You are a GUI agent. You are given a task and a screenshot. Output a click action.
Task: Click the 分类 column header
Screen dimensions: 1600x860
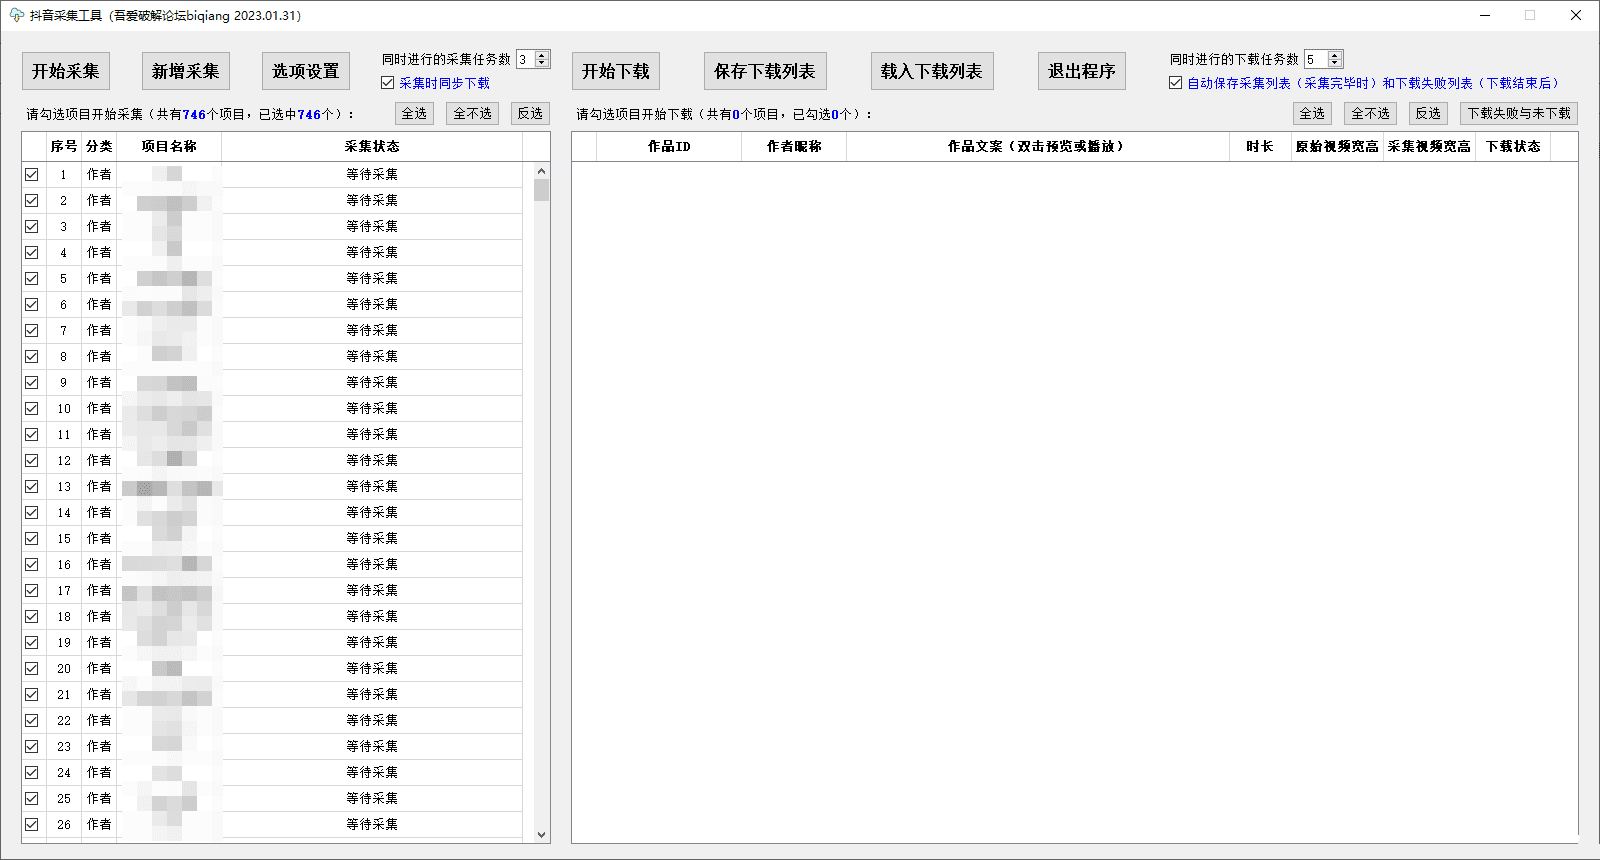click(99, 146)
